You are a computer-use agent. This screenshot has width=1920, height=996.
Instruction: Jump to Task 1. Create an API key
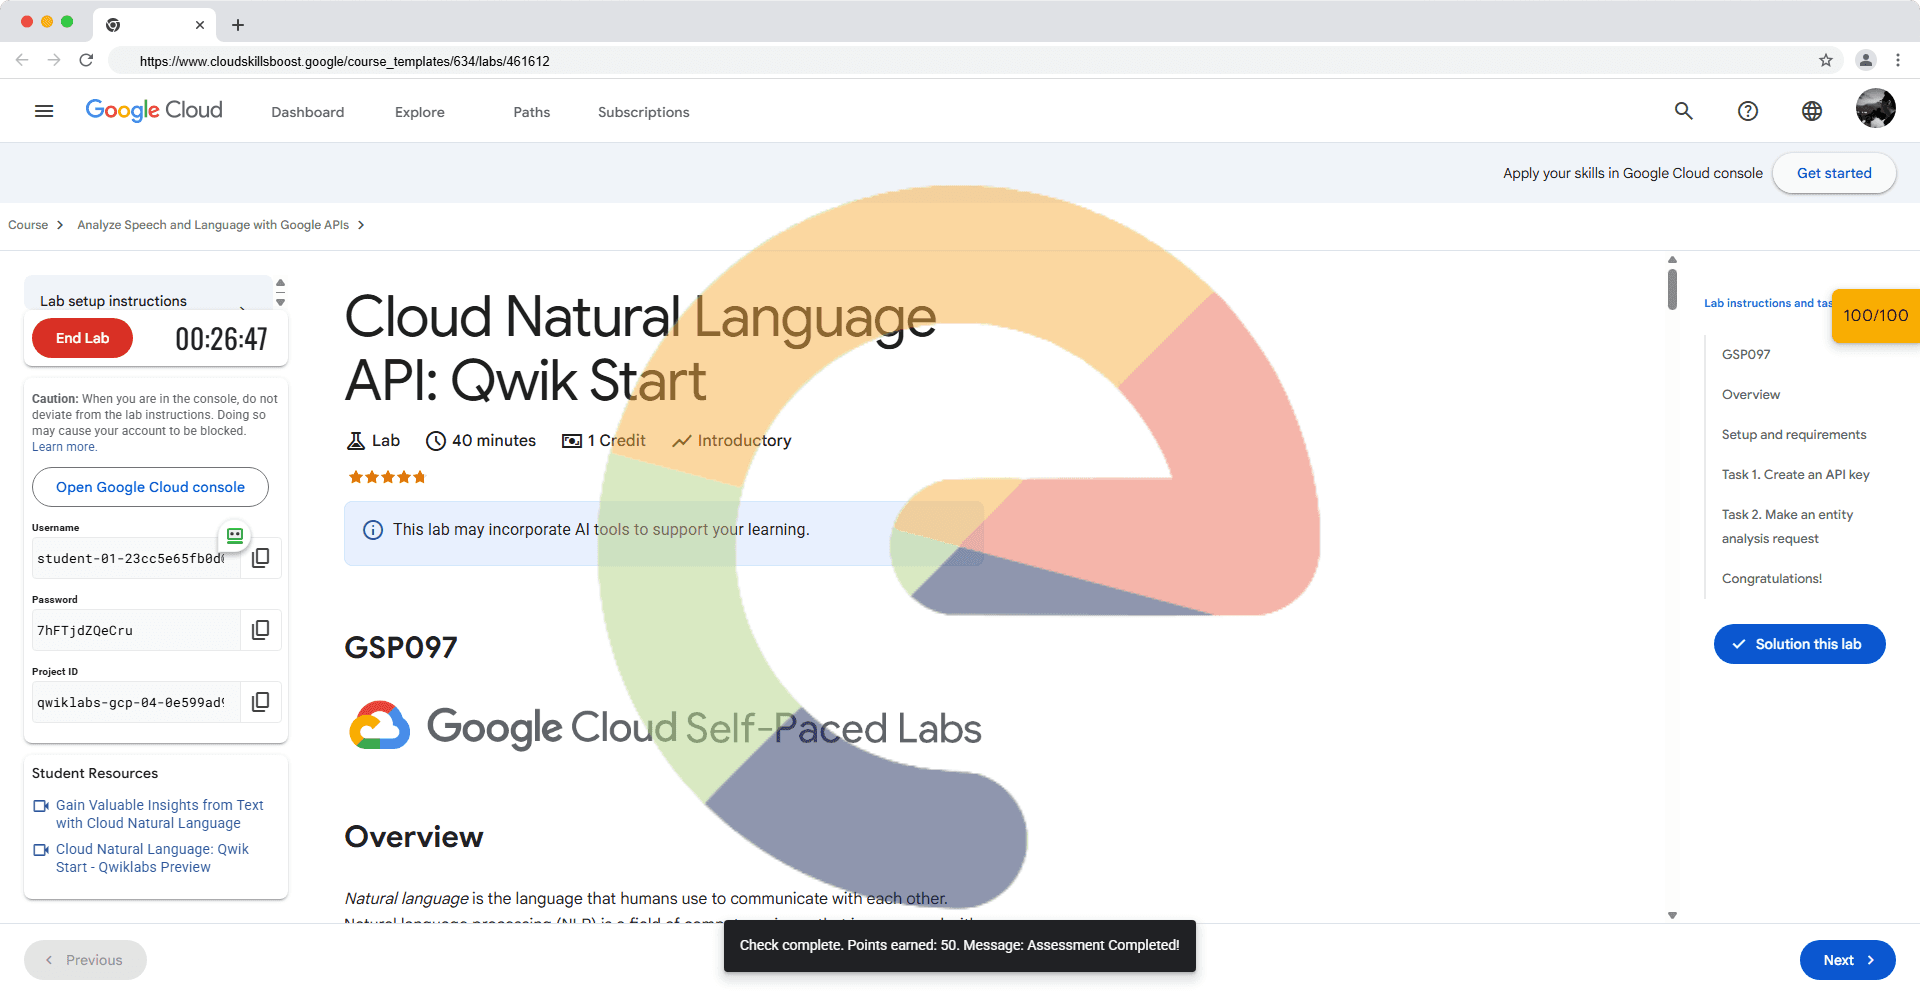[x=1795, y=475]
